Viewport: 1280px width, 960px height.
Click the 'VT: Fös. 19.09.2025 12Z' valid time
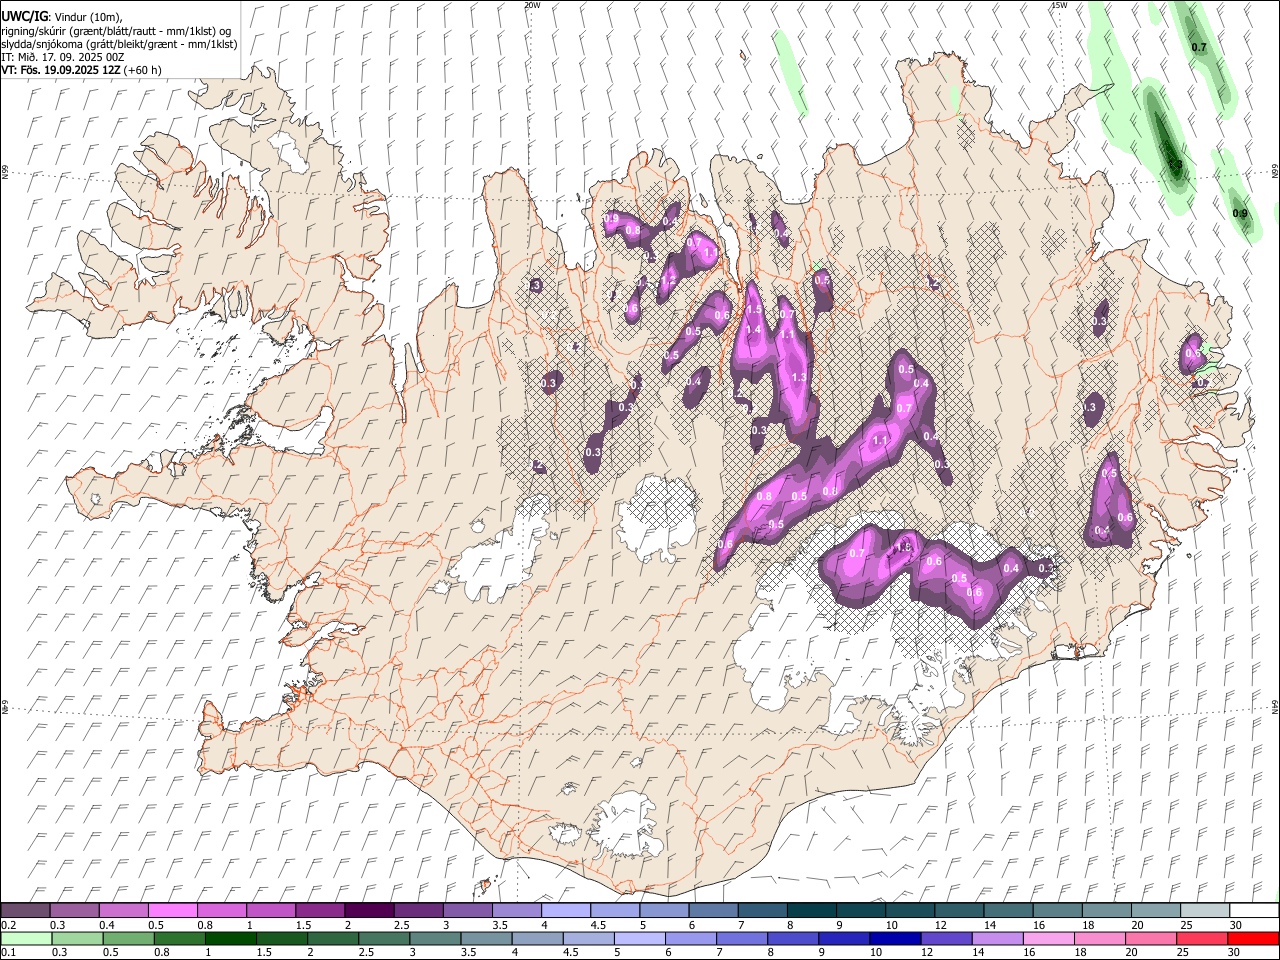62,70
